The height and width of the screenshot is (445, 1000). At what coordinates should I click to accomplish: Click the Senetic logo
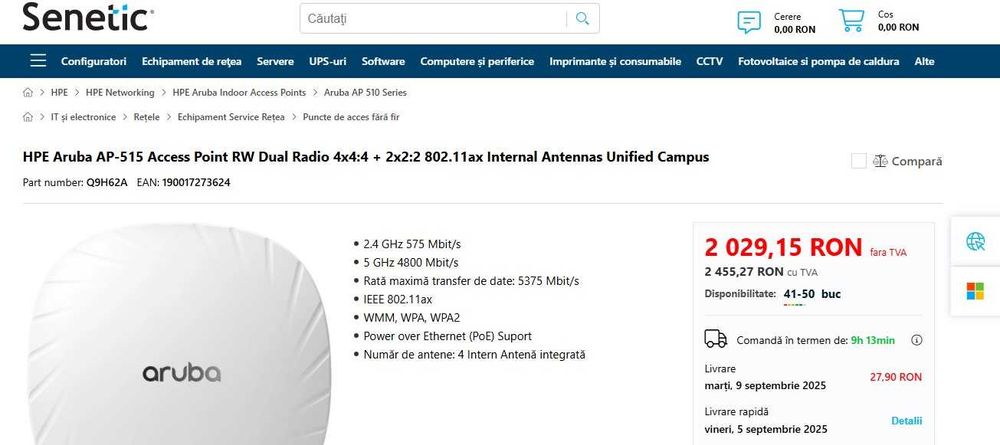pos(87,18)
